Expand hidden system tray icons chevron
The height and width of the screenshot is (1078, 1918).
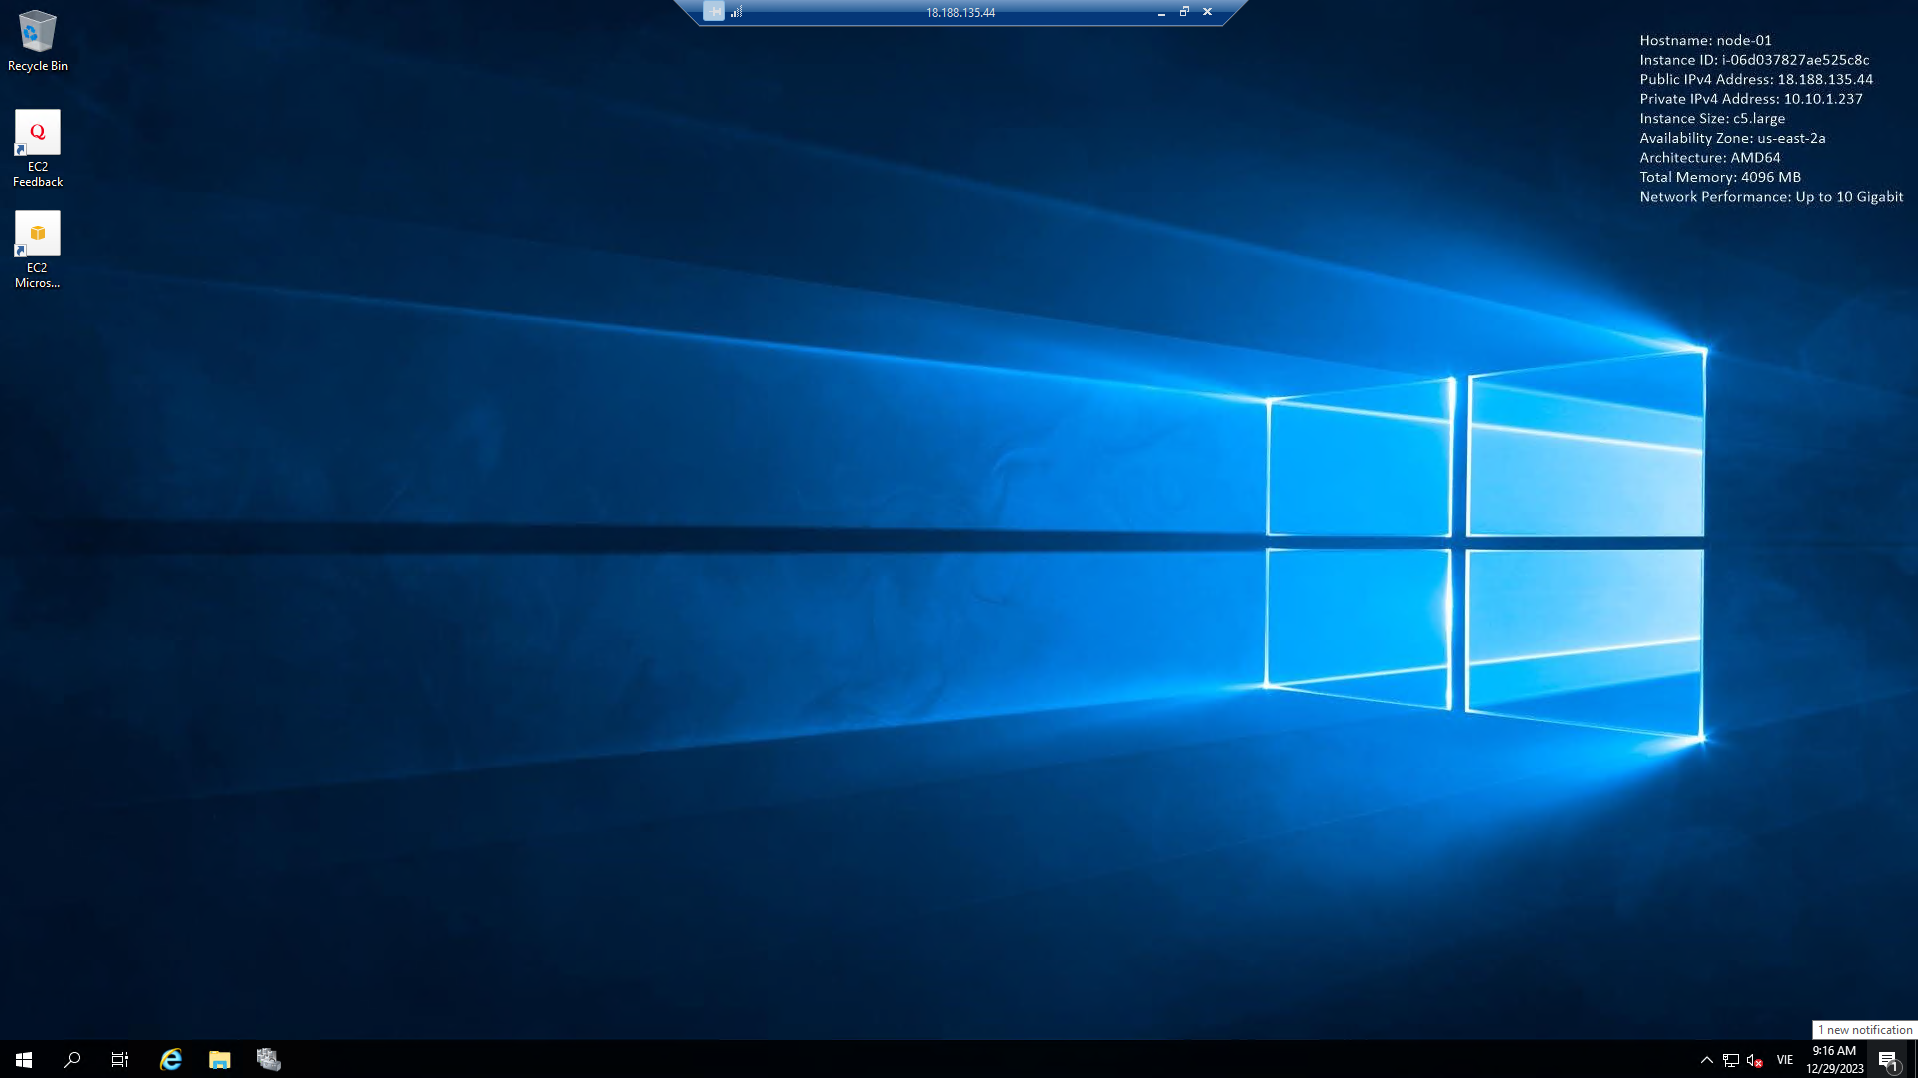[x=1707, y=1060]
